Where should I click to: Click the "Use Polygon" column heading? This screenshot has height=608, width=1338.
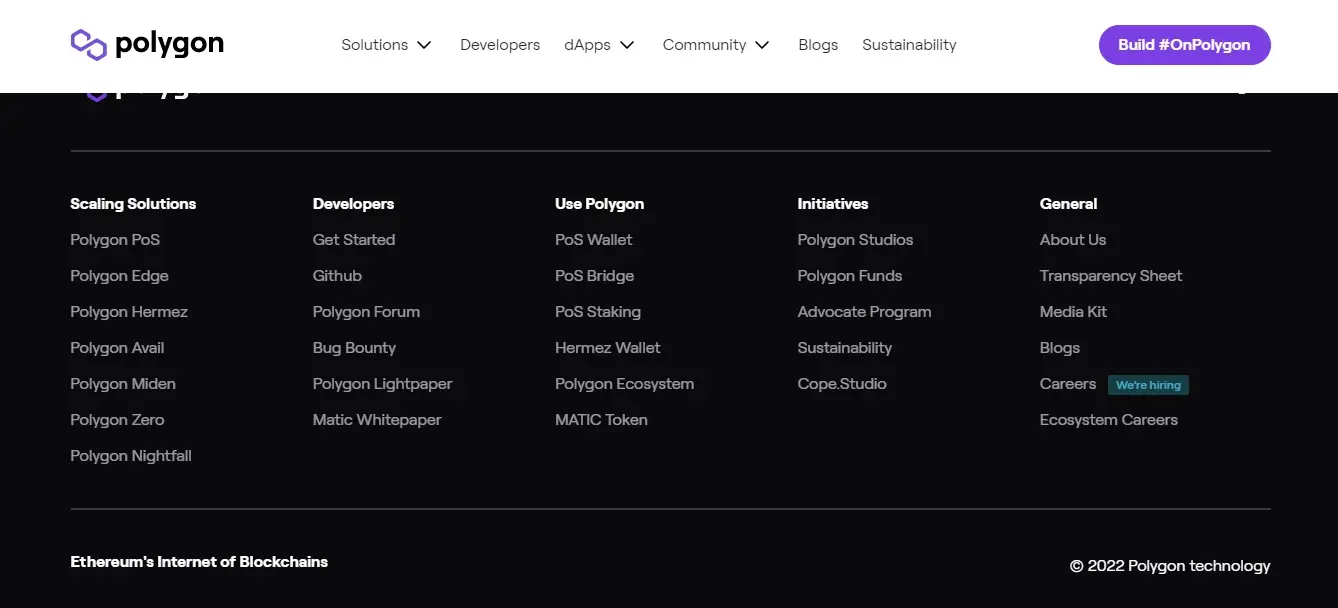tap(599, 204)
